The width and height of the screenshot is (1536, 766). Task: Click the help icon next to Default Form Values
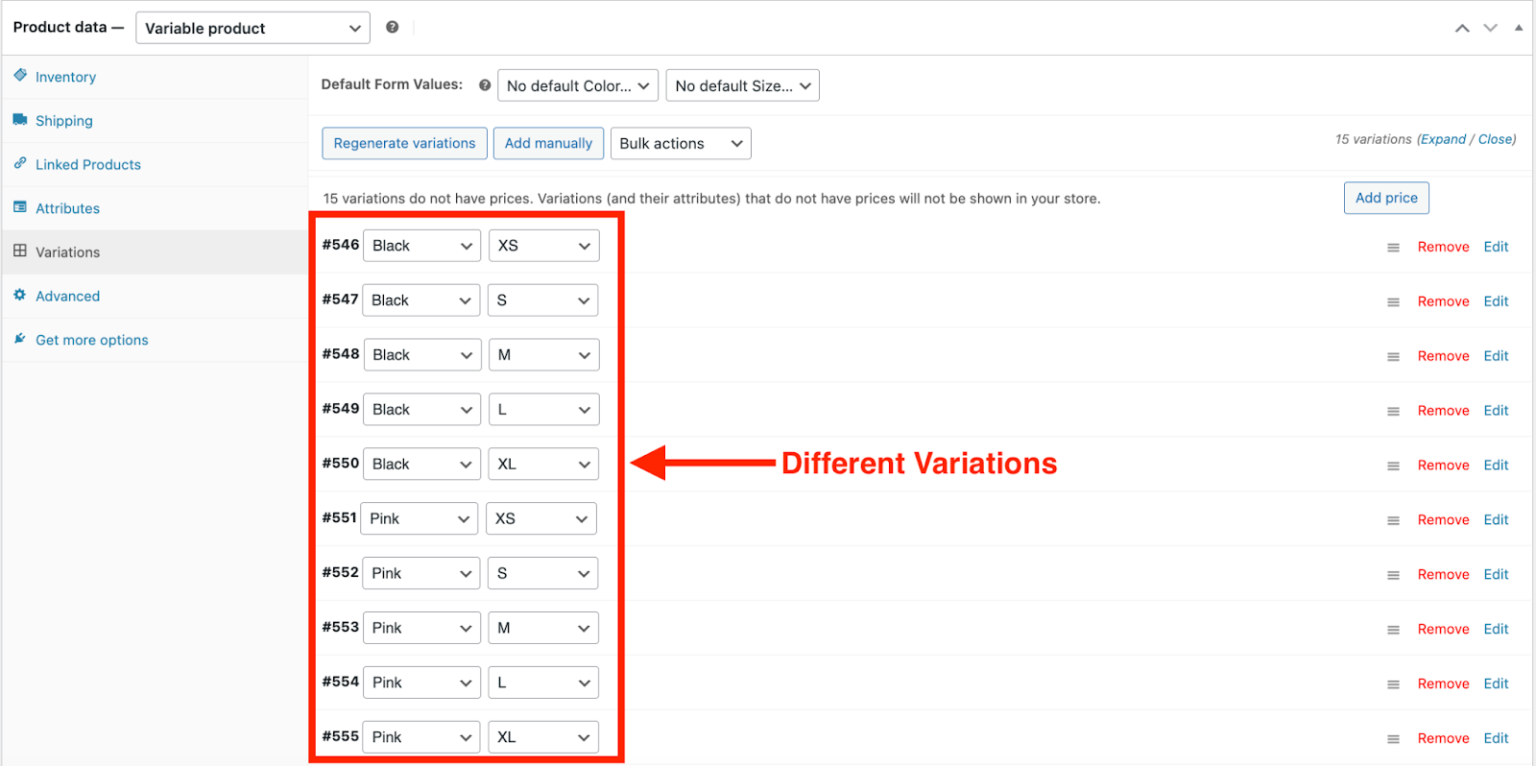[485, 84]
